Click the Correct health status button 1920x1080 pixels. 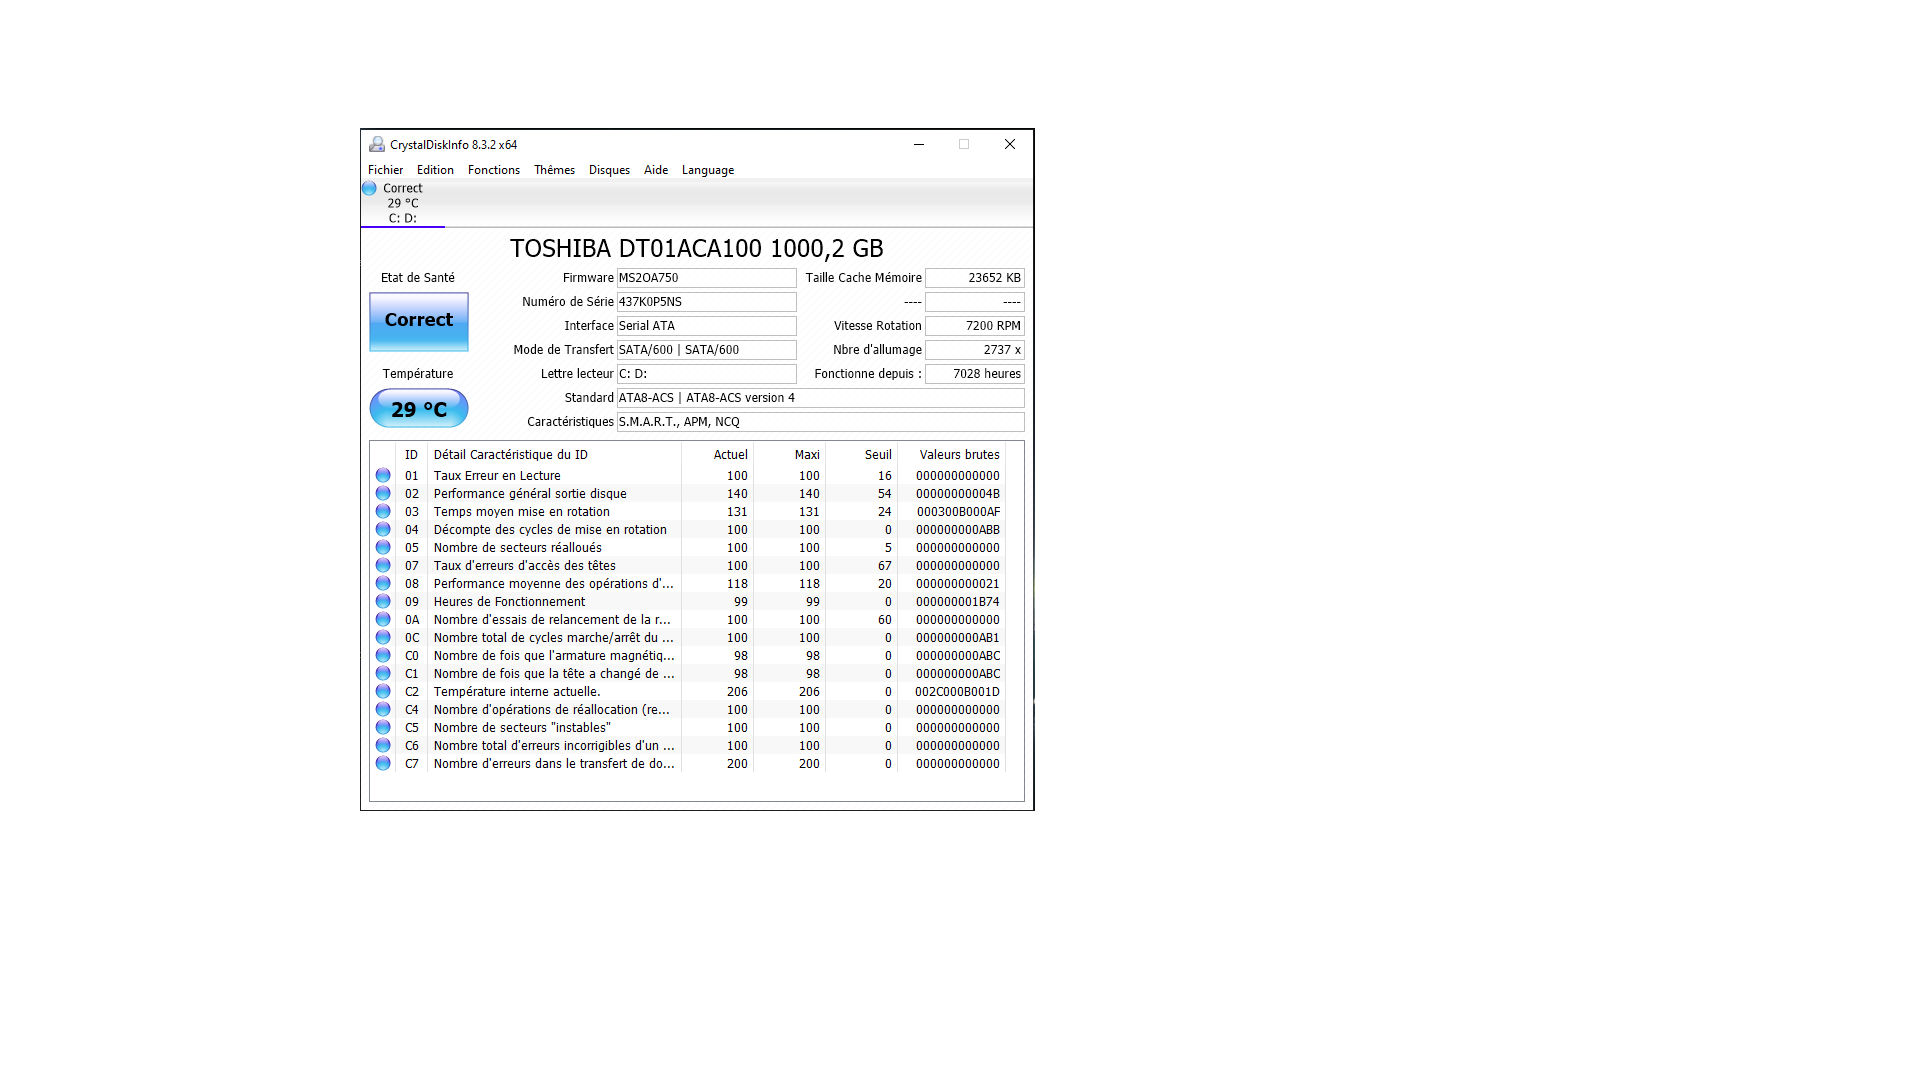(419, 321)
